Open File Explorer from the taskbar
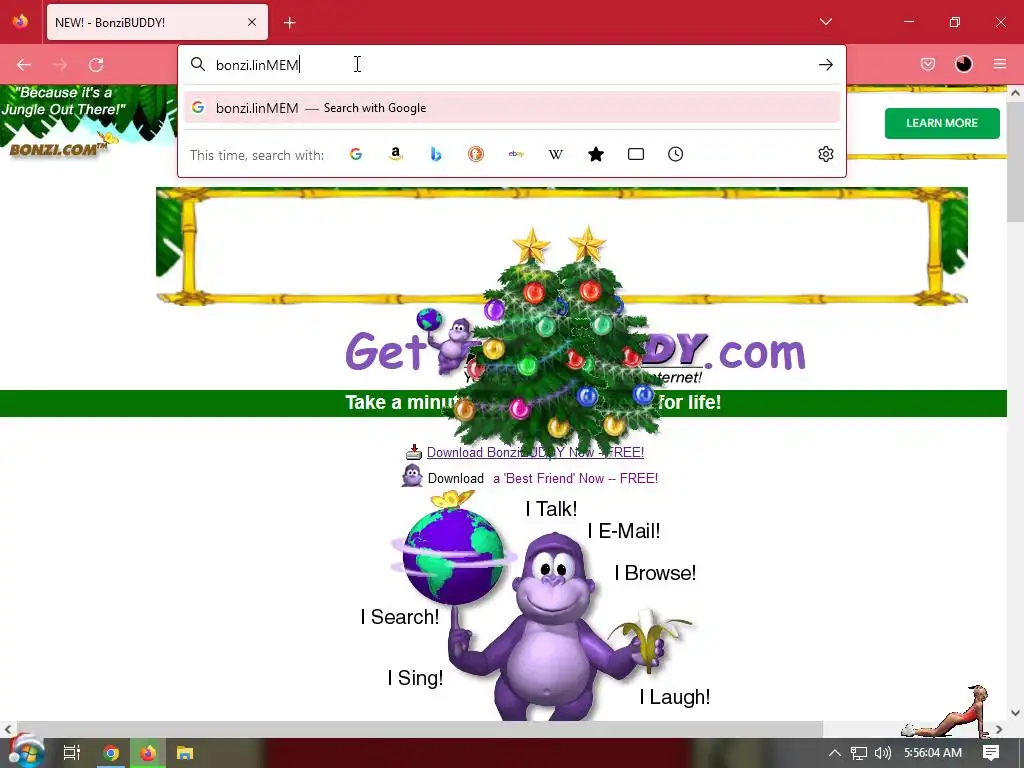 coord(185,753)
